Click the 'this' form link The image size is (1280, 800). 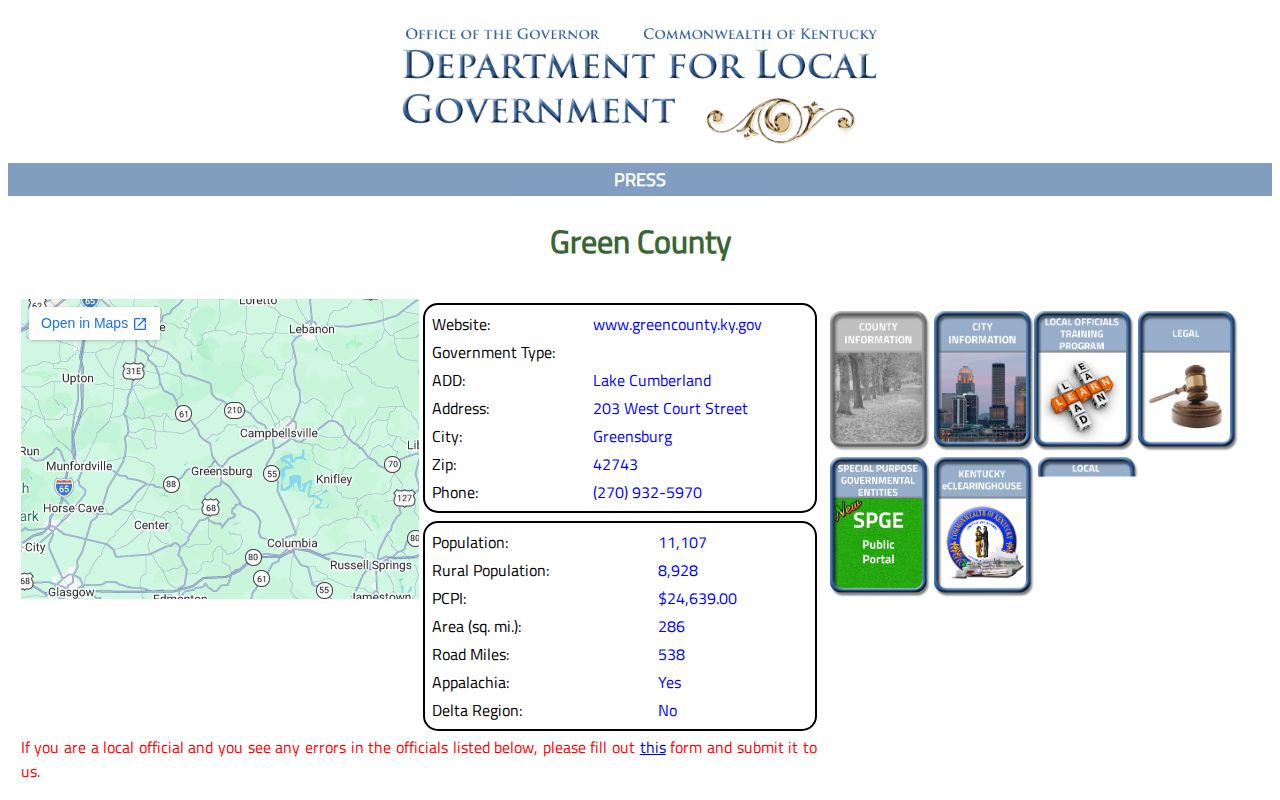(653, 747)
